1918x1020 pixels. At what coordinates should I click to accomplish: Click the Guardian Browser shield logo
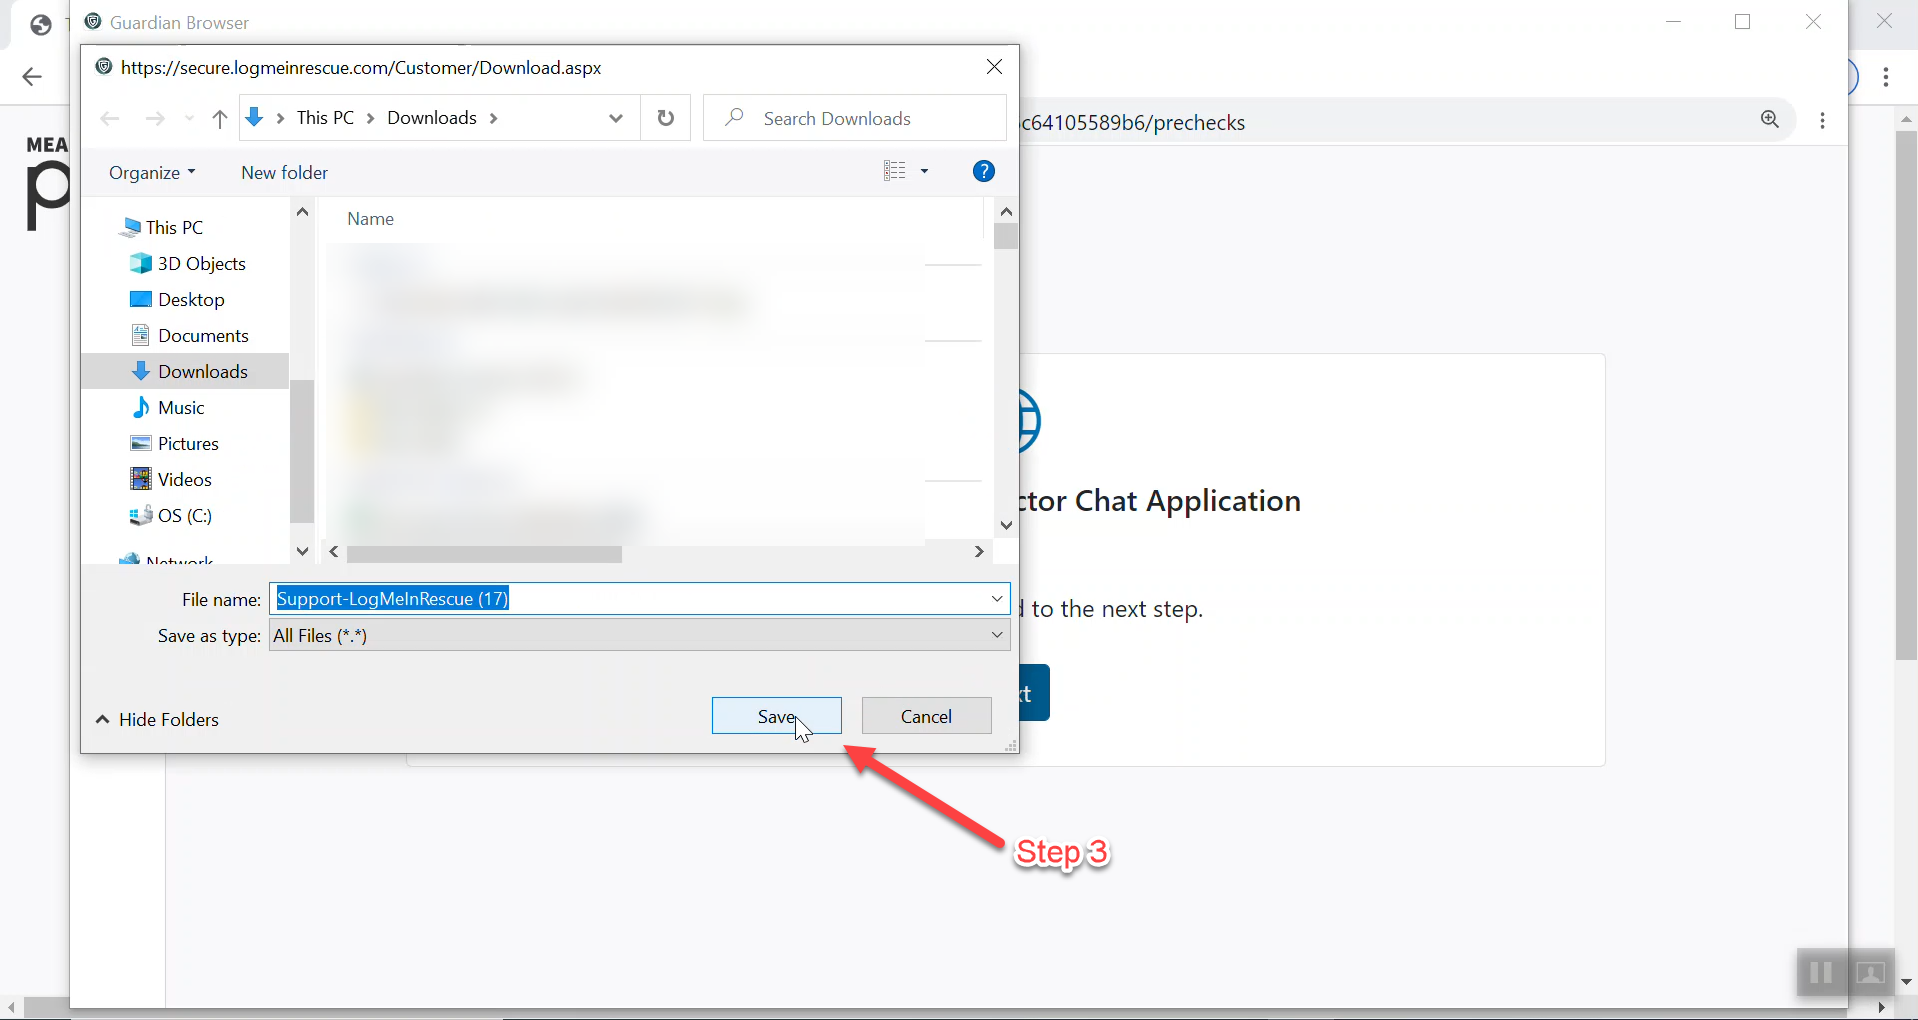pyautogui.click(x=93, y=21)
